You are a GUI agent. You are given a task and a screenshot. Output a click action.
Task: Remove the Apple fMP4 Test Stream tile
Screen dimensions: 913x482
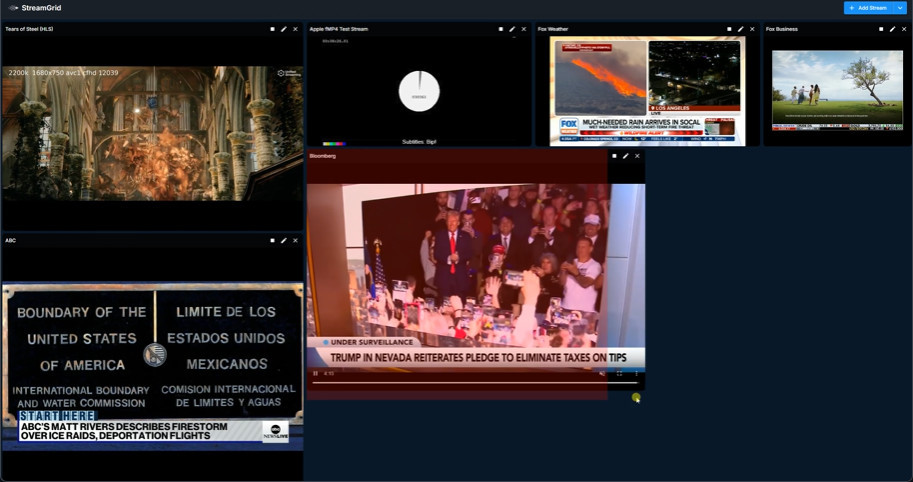tap(523, 29)
